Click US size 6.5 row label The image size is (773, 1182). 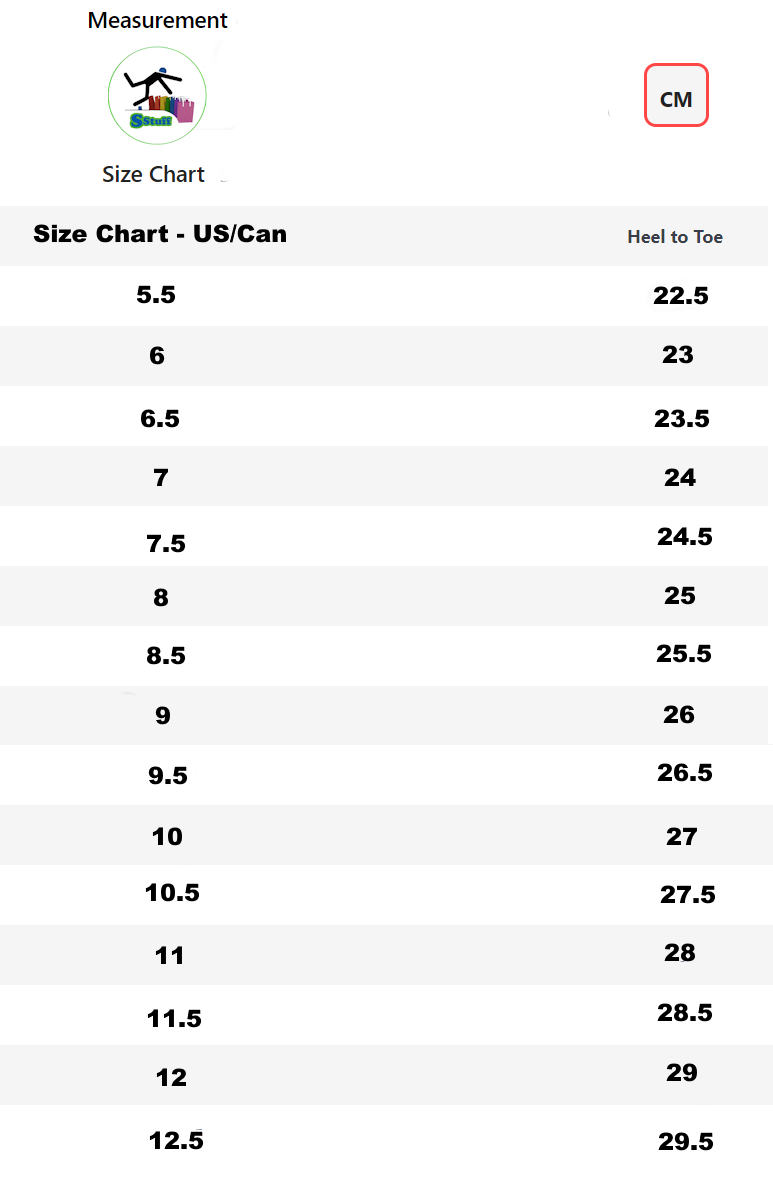[160, 418]
